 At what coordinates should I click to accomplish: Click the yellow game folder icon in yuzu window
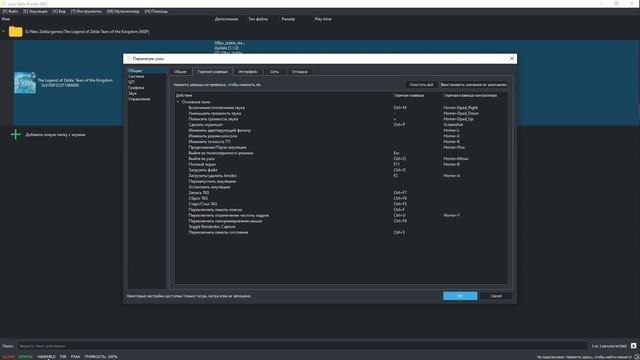pyautogui.click(x=16, y=31)
